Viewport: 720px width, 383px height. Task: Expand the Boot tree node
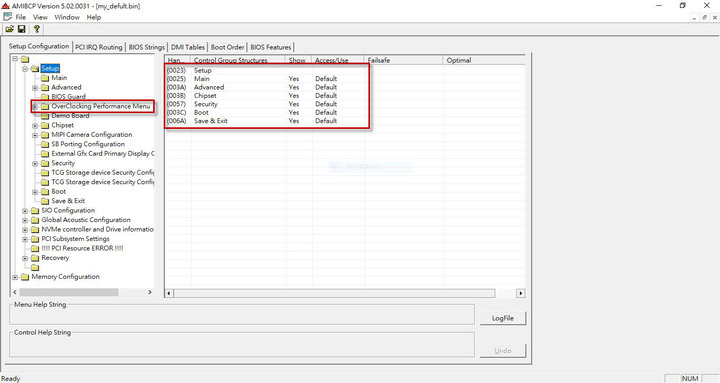pyautogui.click(x=35, y=192)
